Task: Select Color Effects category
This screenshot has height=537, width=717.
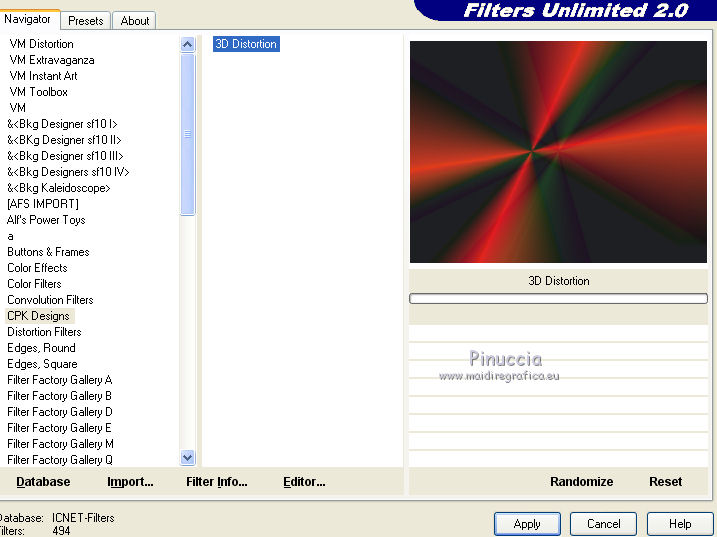Action: click(x=37, y=268)
